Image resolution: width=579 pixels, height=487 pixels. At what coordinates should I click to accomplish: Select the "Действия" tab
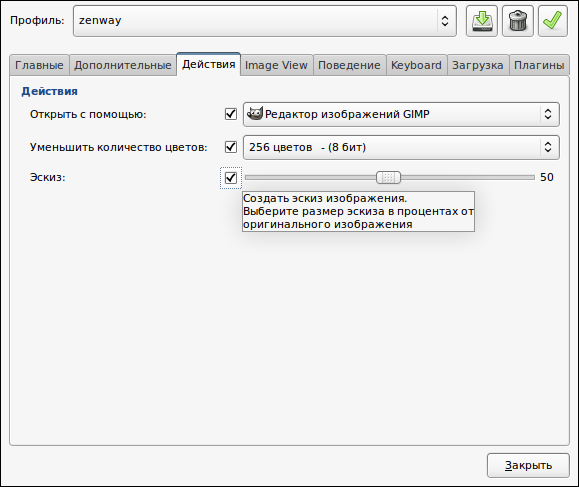(209, 64)
